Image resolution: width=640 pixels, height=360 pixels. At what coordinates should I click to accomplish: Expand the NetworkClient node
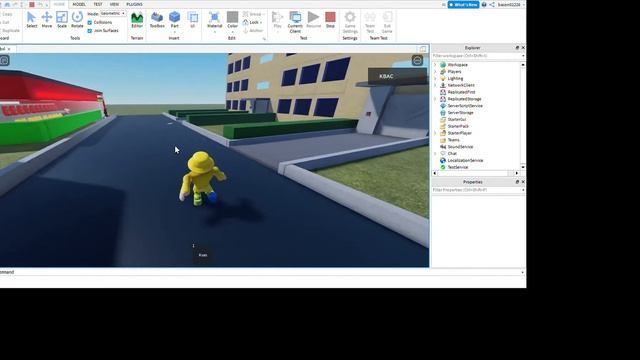[x=435, y=85]
